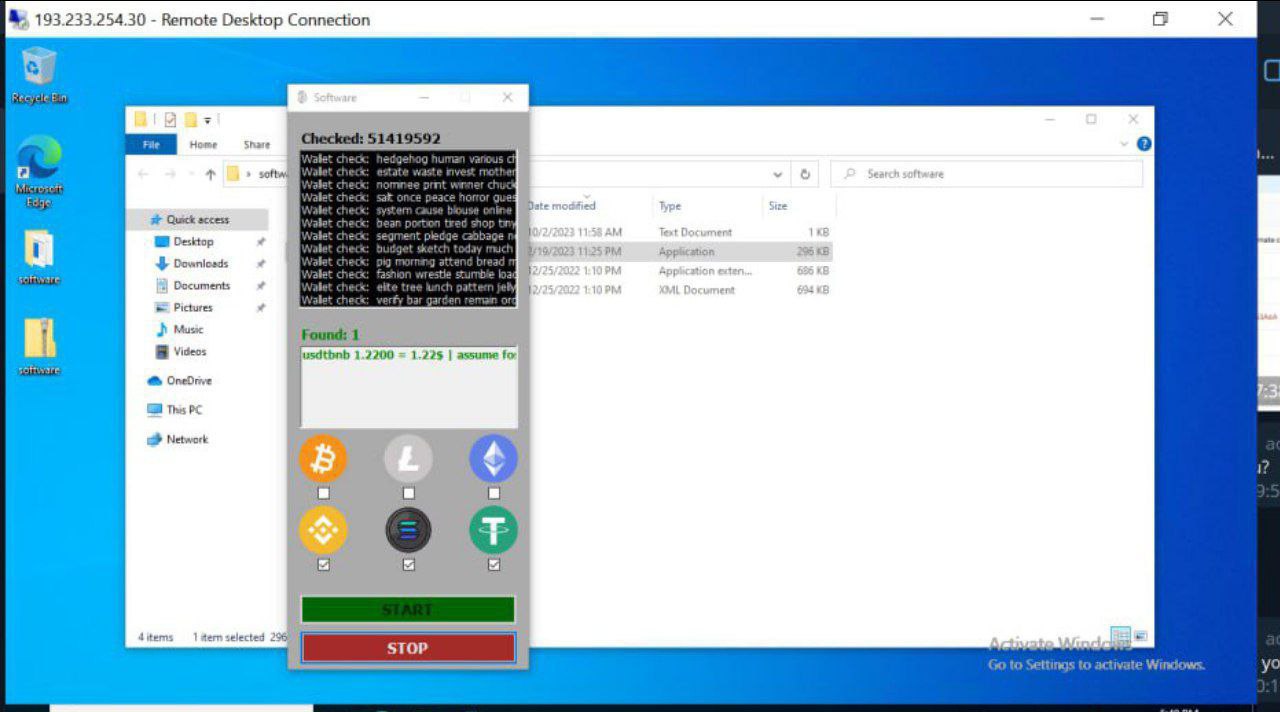Open the address bar history dropdown

[x=778, y=174]
